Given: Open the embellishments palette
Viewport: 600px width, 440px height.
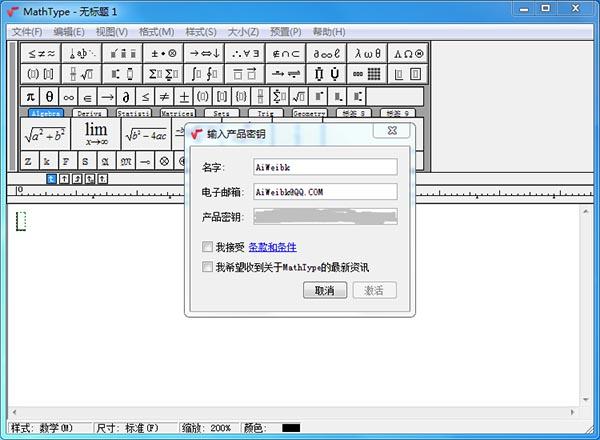Looking at the screenshot, I should [123, 53].
